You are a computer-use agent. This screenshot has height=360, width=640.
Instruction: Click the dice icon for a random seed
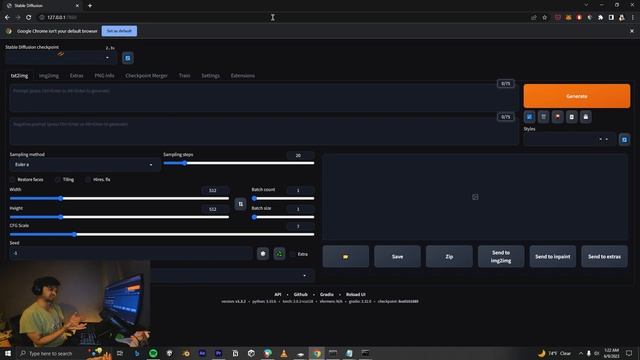263,253
